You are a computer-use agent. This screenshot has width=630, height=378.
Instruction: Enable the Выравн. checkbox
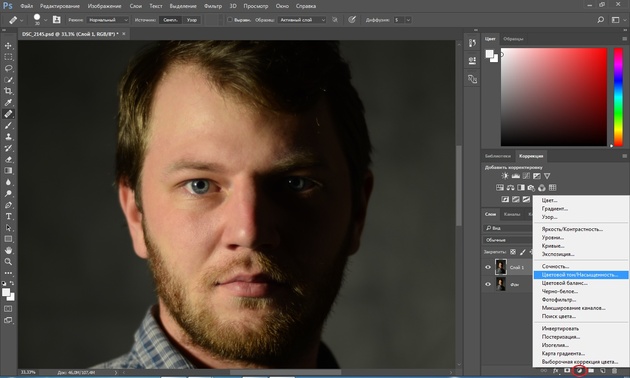coord(230,20)
